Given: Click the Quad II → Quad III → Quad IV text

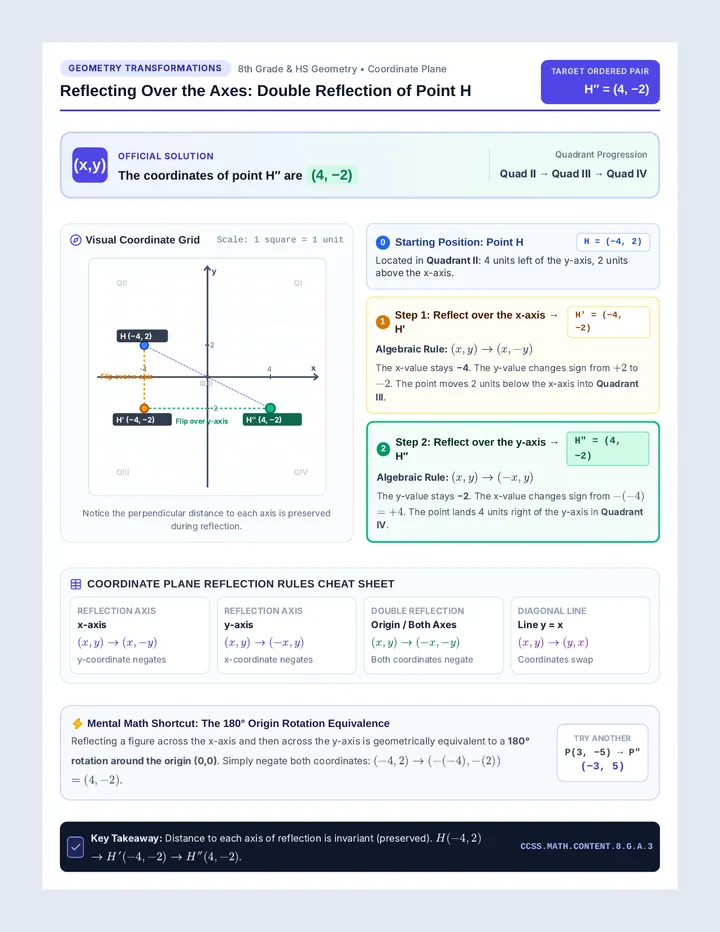Looking at the screenshot, I should tap(573, 174).
